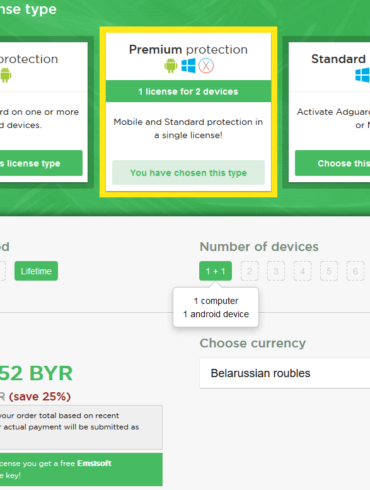The width and height of the screenshot is (370, 490).
Task: Select the 1 + 1 devices option
Action: (x=215, y=271)
